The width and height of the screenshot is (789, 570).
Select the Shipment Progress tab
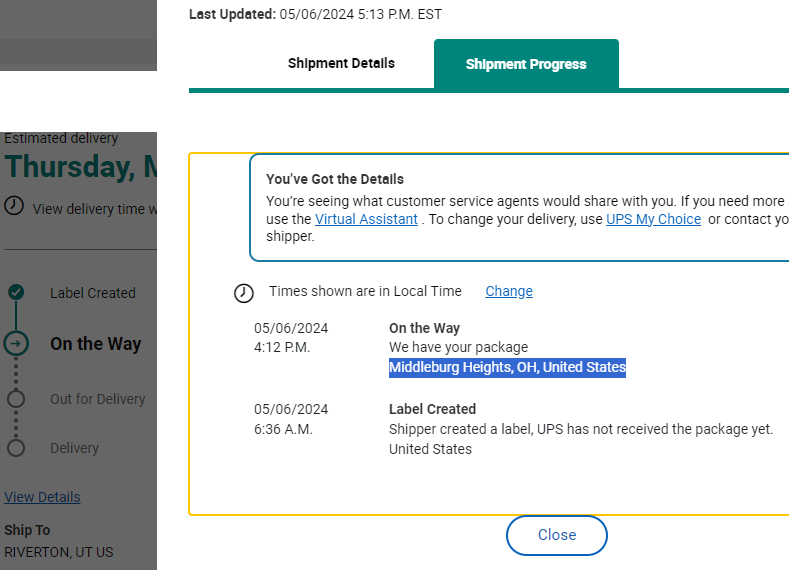coord(526,64)
